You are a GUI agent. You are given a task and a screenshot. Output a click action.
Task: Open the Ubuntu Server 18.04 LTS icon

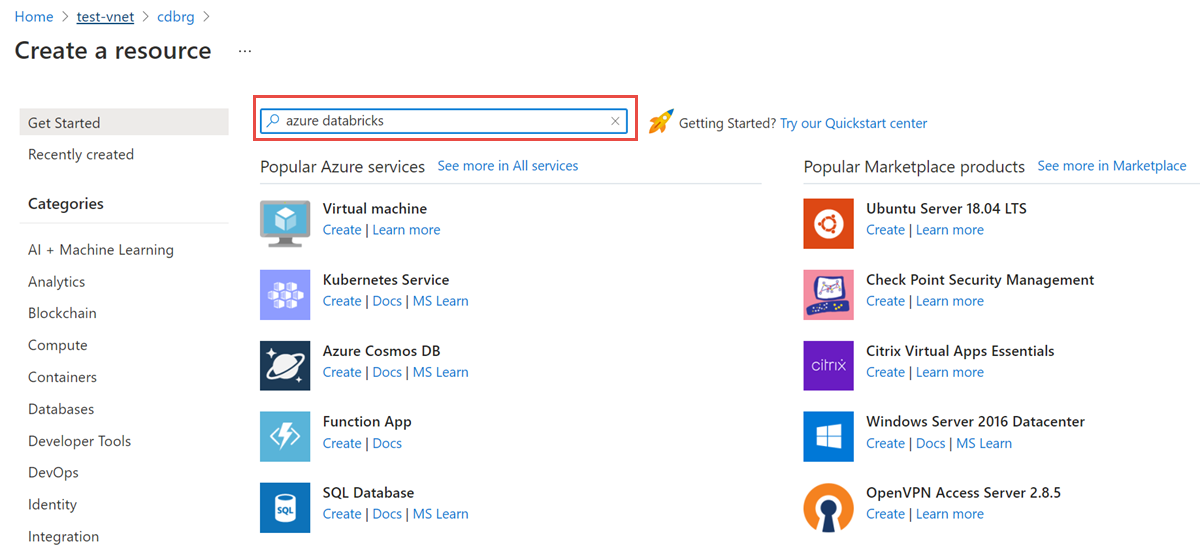coord(828,223)
